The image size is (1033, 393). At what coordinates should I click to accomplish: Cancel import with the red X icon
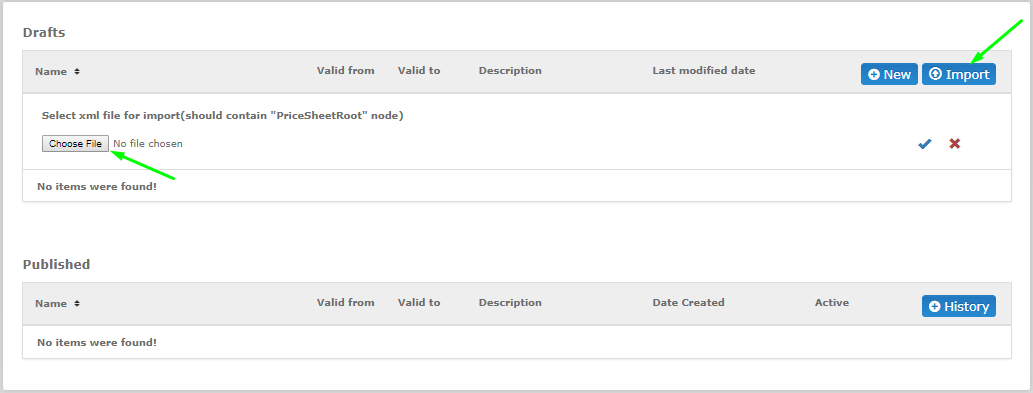point(954,144)
